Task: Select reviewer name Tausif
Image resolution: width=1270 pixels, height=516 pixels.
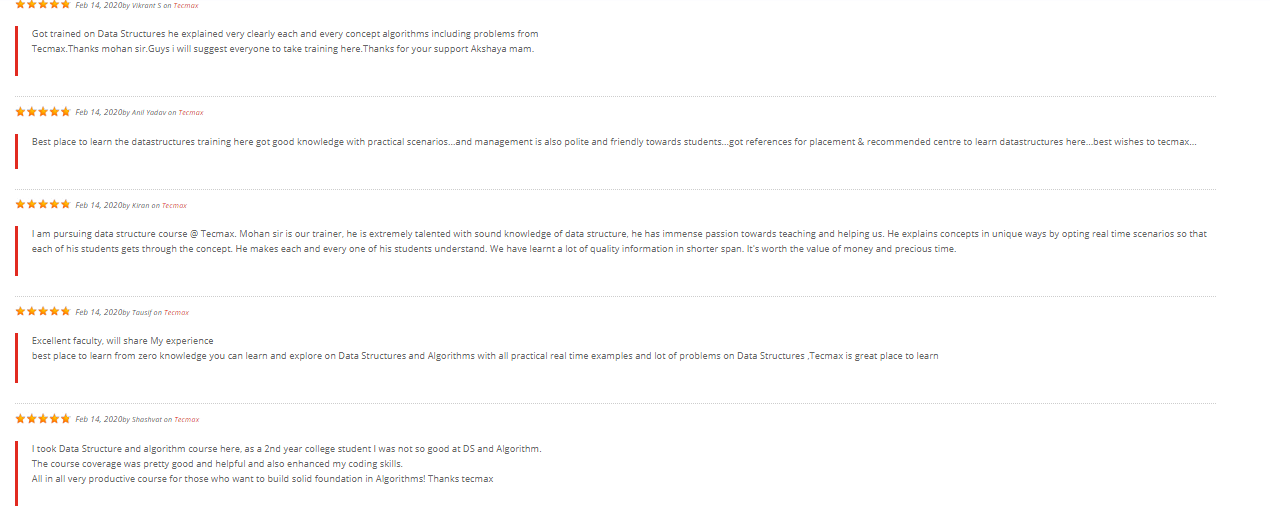Action: pos(141,313)
